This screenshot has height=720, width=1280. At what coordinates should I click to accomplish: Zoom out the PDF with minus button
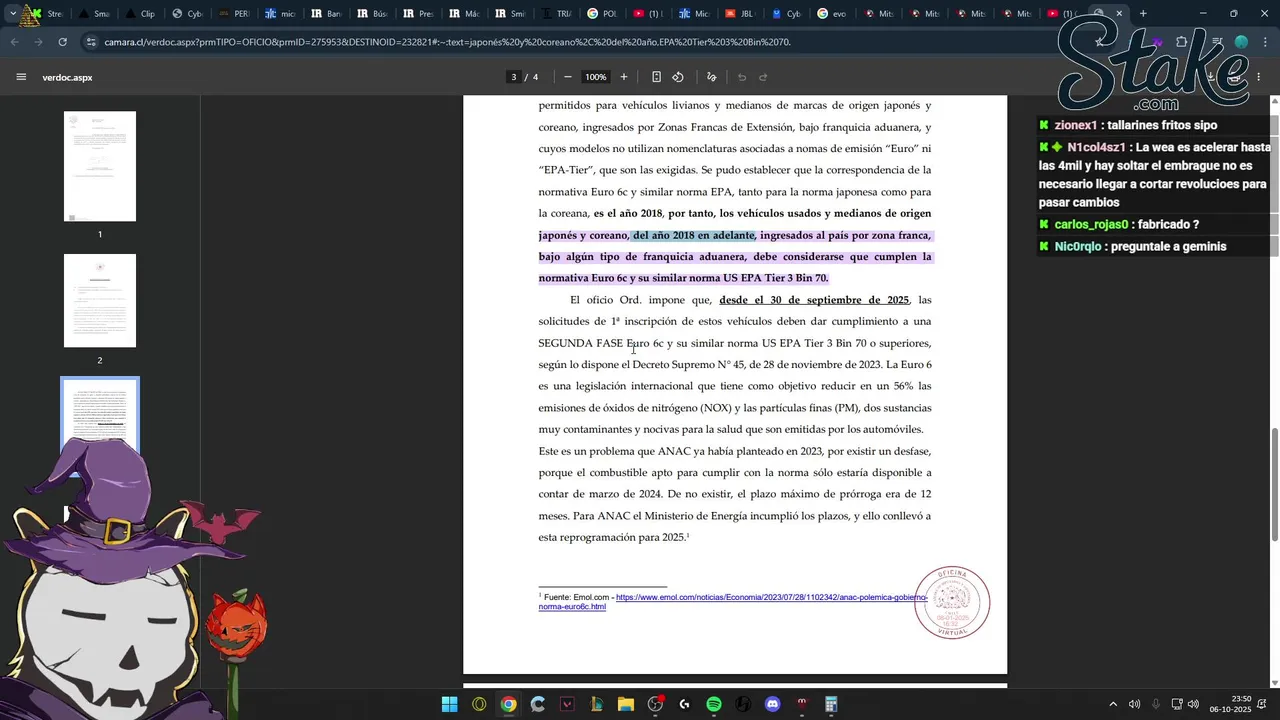[568, 77]
